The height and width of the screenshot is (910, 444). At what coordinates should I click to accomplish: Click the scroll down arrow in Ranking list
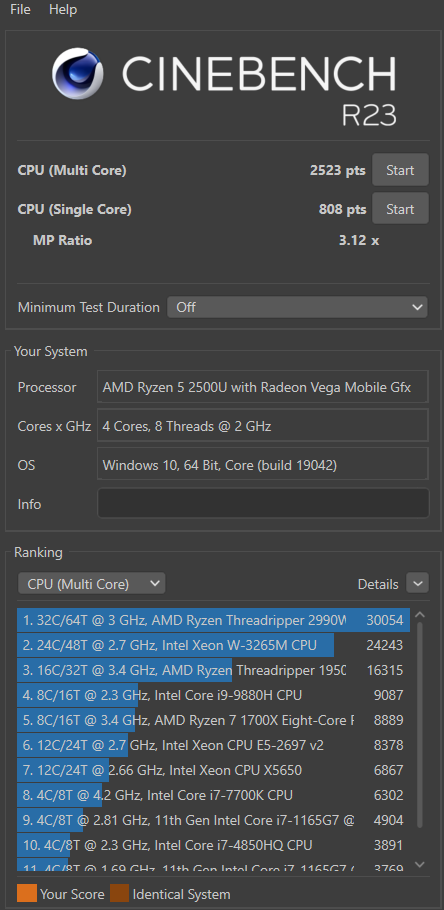(x=420, y=865)
